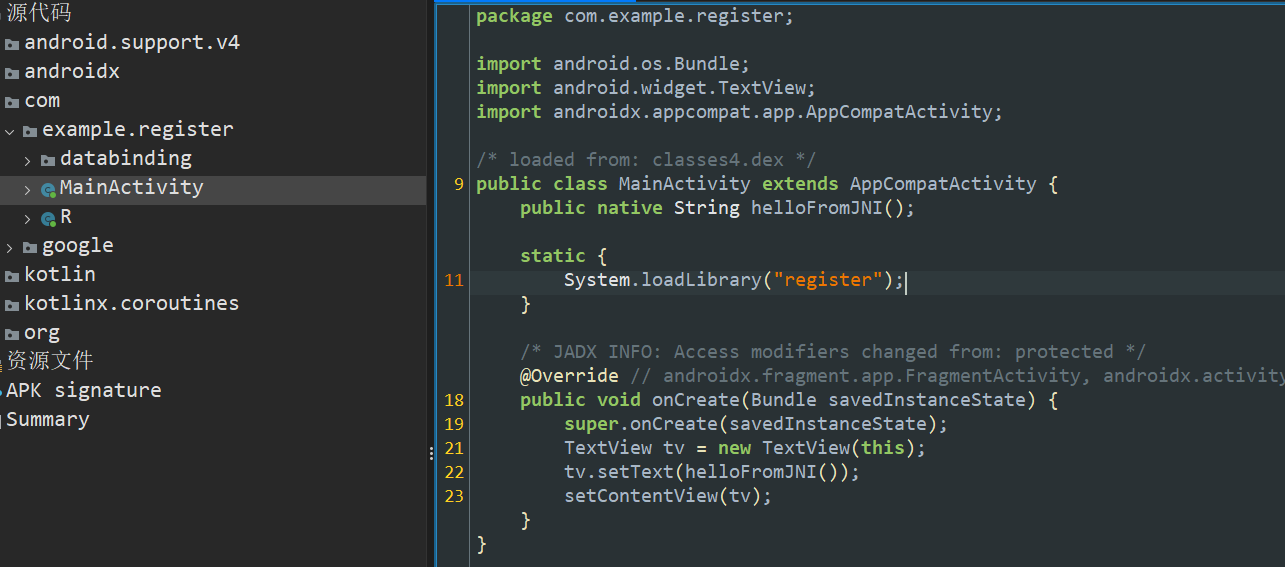Click the org package folder icon
The image size is (1285, 567).
pyautogui.click(x=12, y=334)
